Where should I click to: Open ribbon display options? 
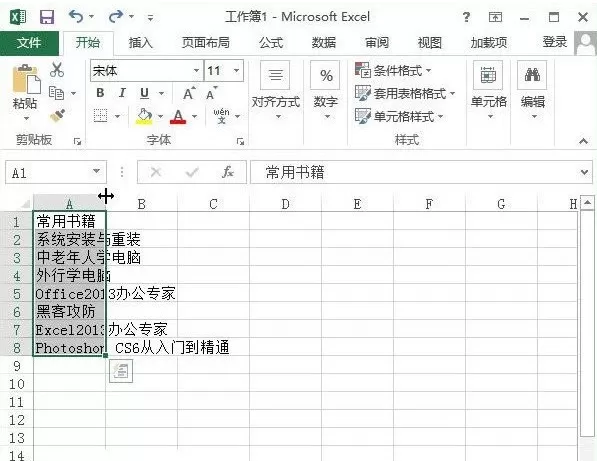coord(495,17)
